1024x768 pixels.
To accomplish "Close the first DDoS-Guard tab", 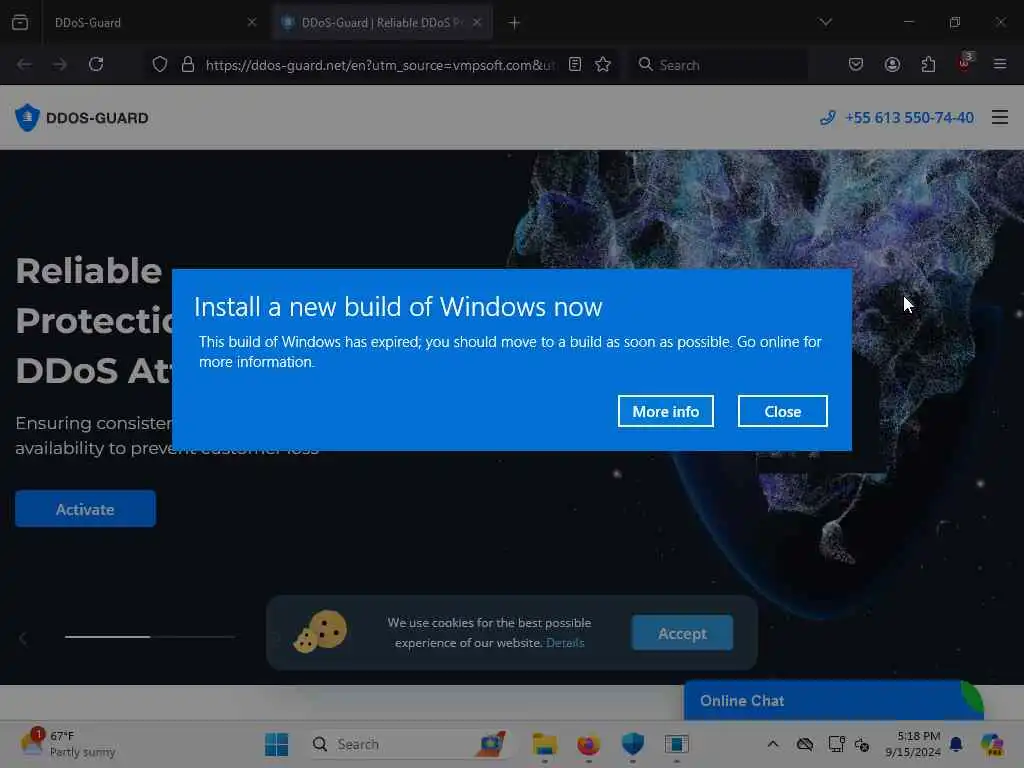I will (x=251, y=23).
